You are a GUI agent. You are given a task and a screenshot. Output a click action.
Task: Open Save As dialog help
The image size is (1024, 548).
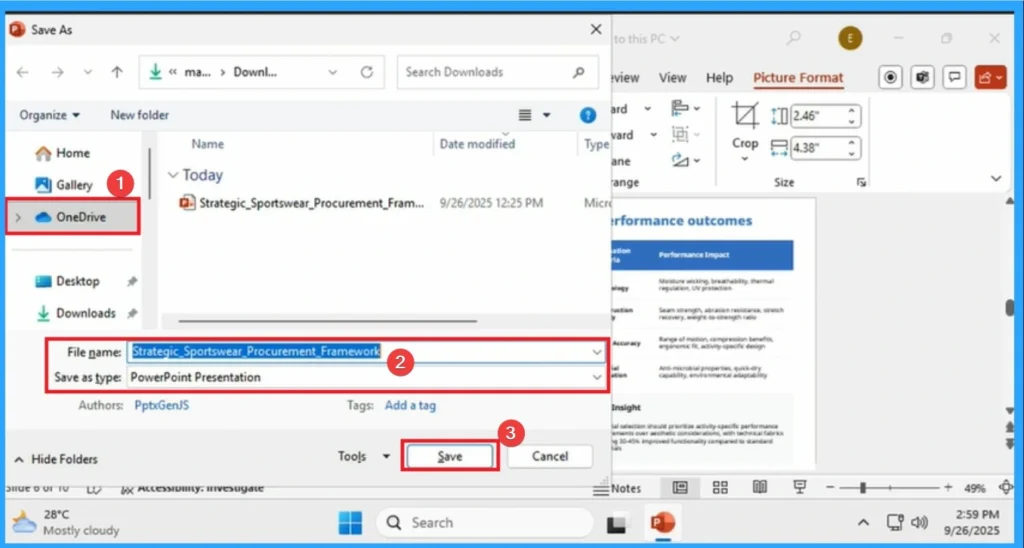(x=588, y=116)
